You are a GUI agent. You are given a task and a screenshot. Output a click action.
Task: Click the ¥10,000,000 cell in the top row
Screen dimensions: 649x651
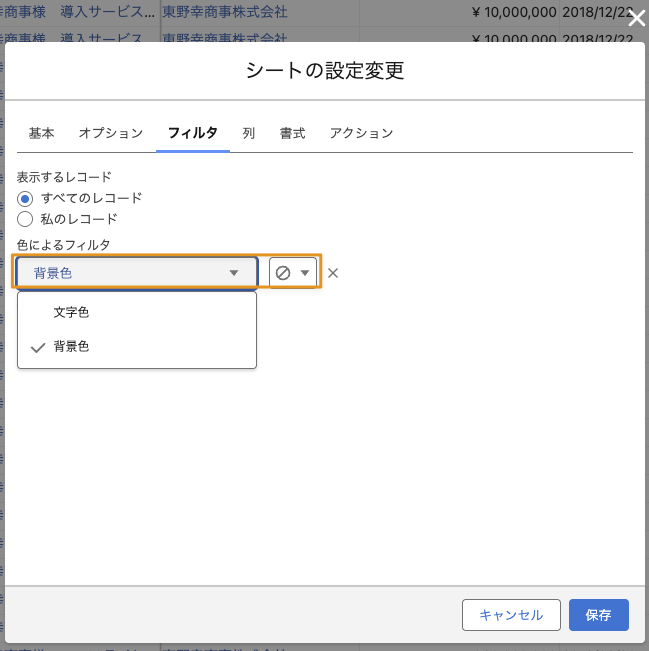coord(507,13)
